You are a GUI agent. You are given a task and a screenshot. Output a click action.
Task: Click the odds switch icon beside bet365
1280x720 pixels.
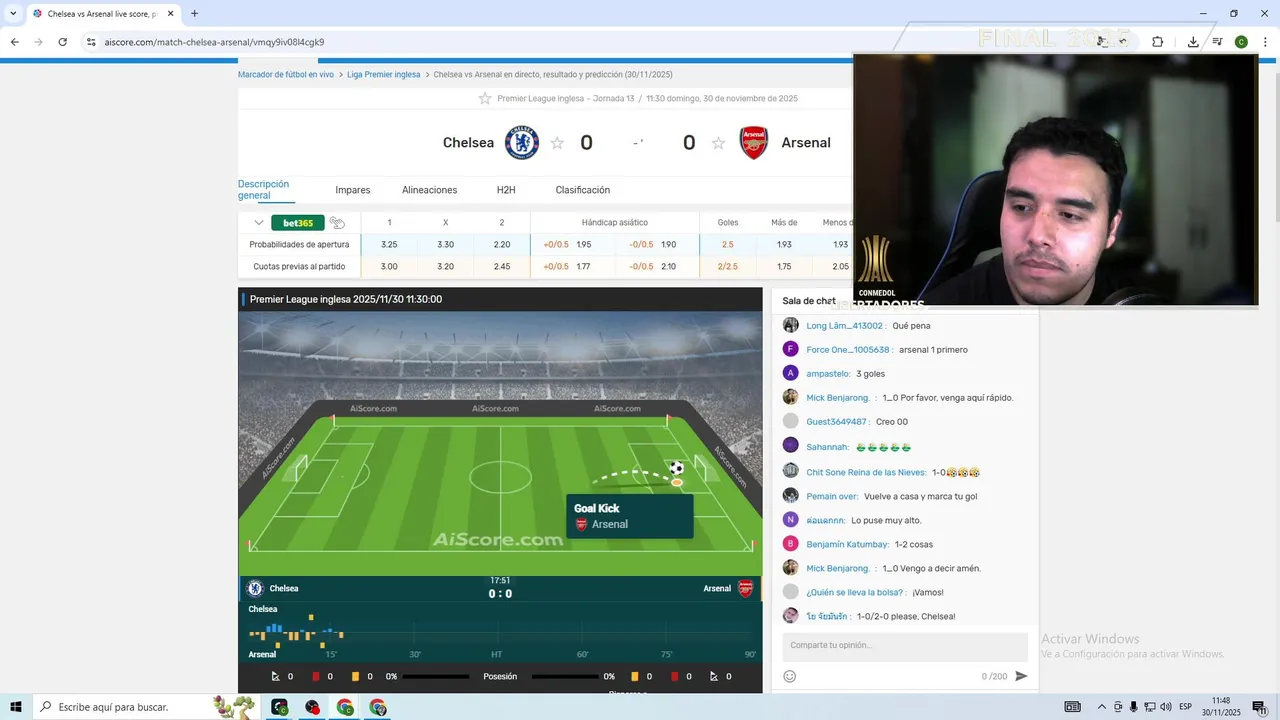tap(338, 223)
